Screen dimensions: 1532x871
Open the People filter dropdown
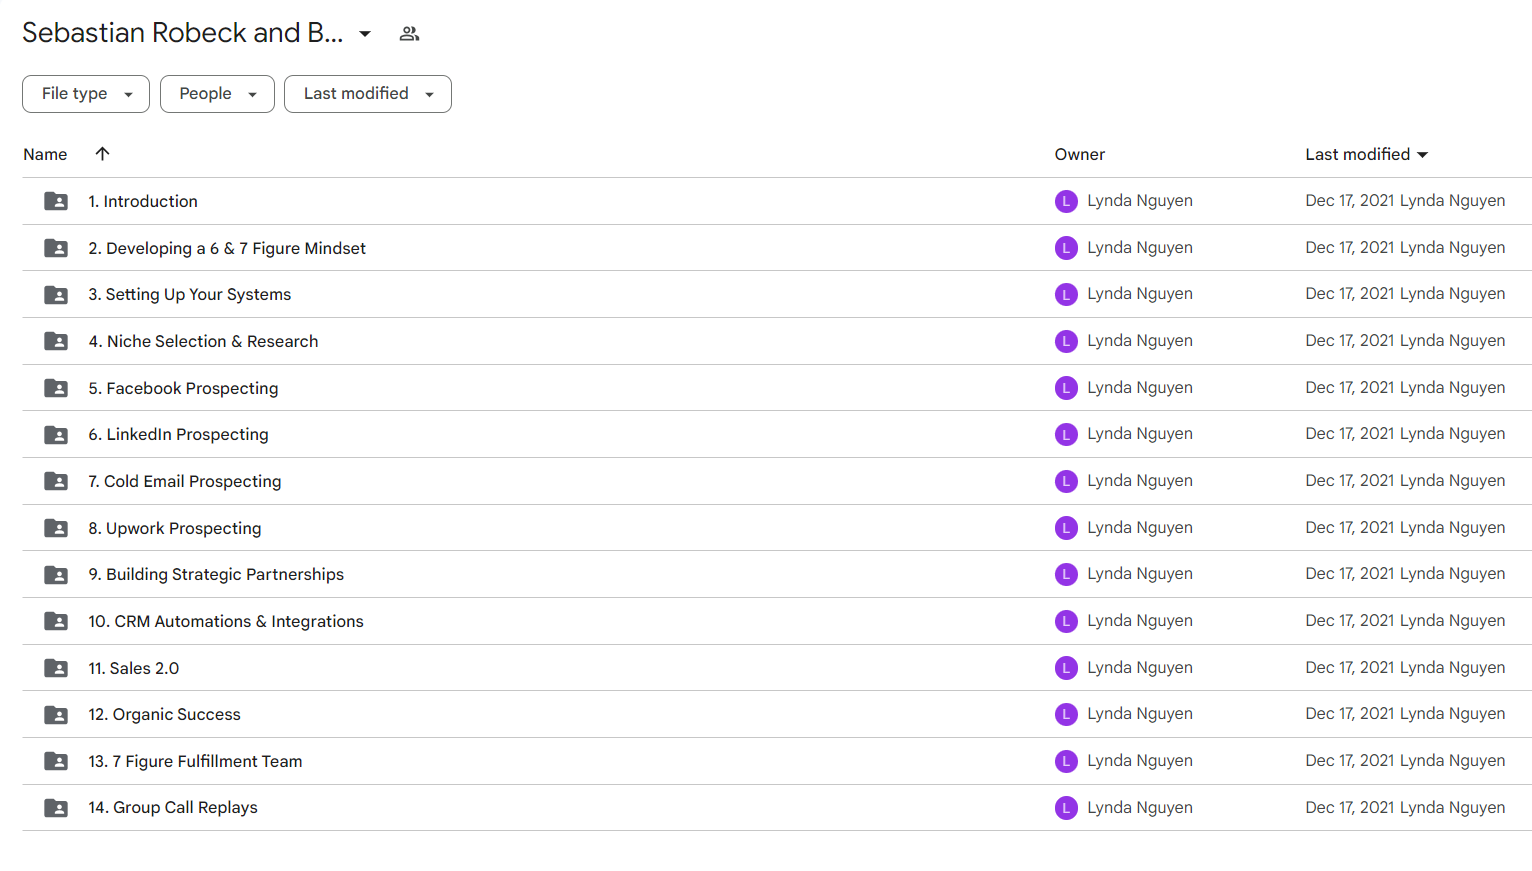point(217,94)
